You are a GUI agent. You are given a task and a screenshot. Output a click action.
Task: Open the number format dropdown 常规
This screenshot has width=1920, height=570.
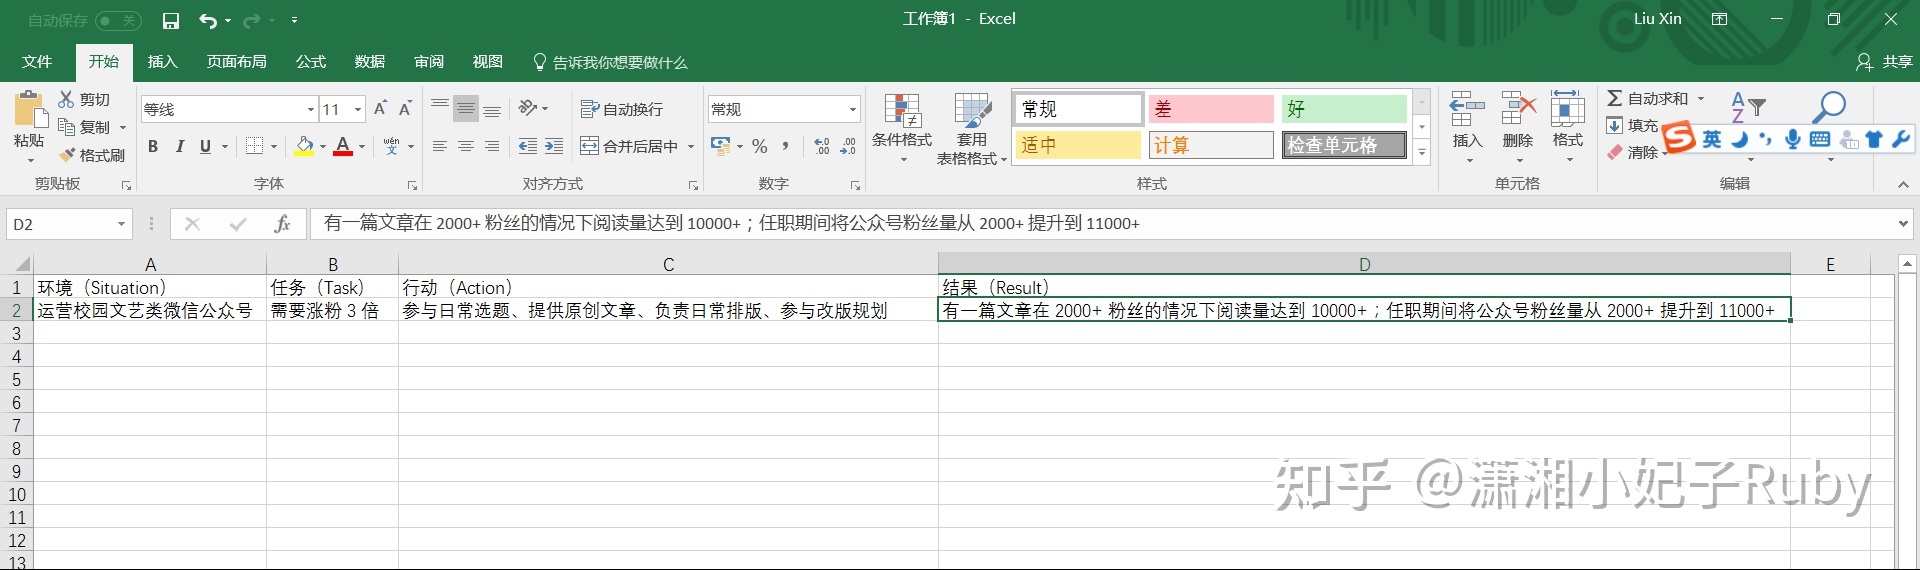(852, 109)
